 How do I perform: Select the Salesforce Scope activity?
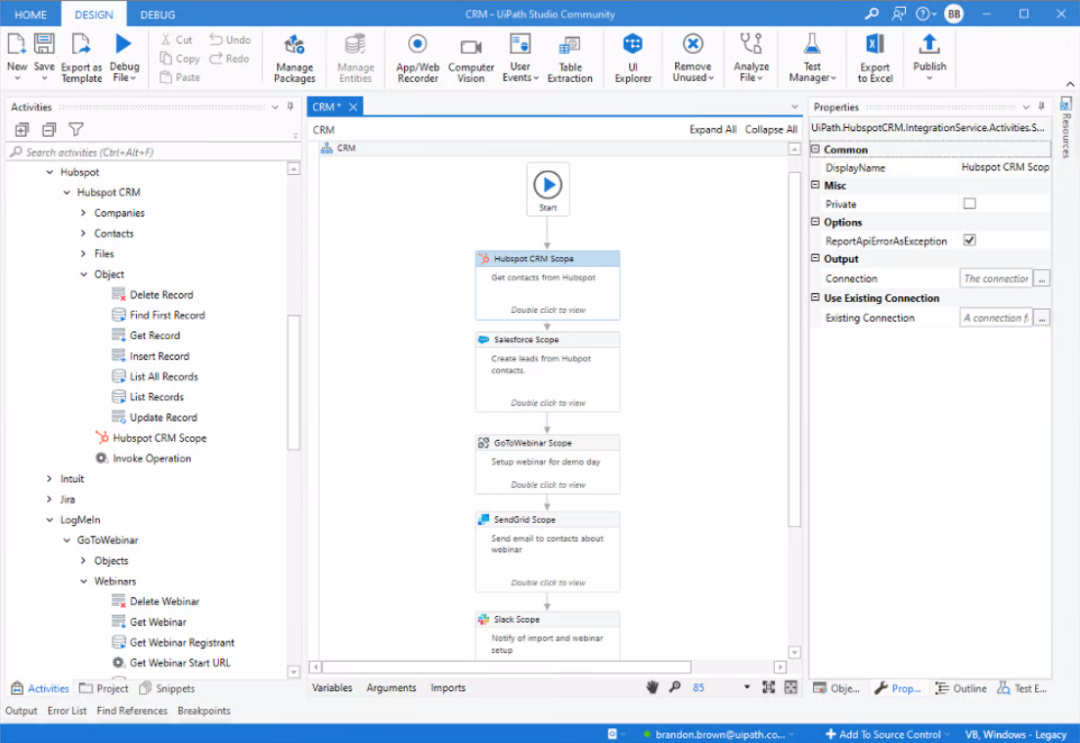pyautogui.click(x=547, y=372)
